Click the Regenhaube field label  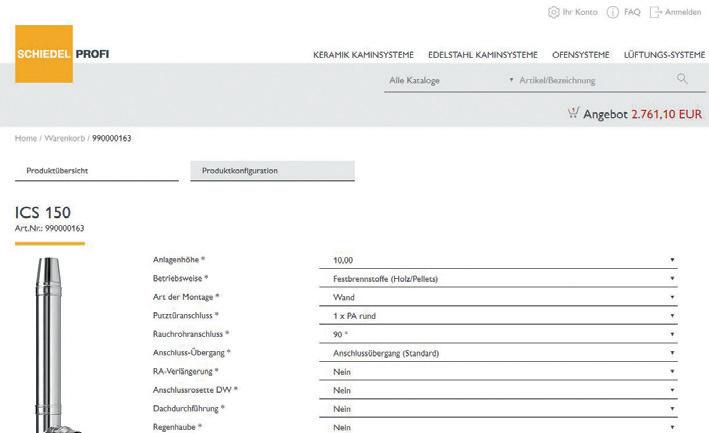(x=177, y=427)
